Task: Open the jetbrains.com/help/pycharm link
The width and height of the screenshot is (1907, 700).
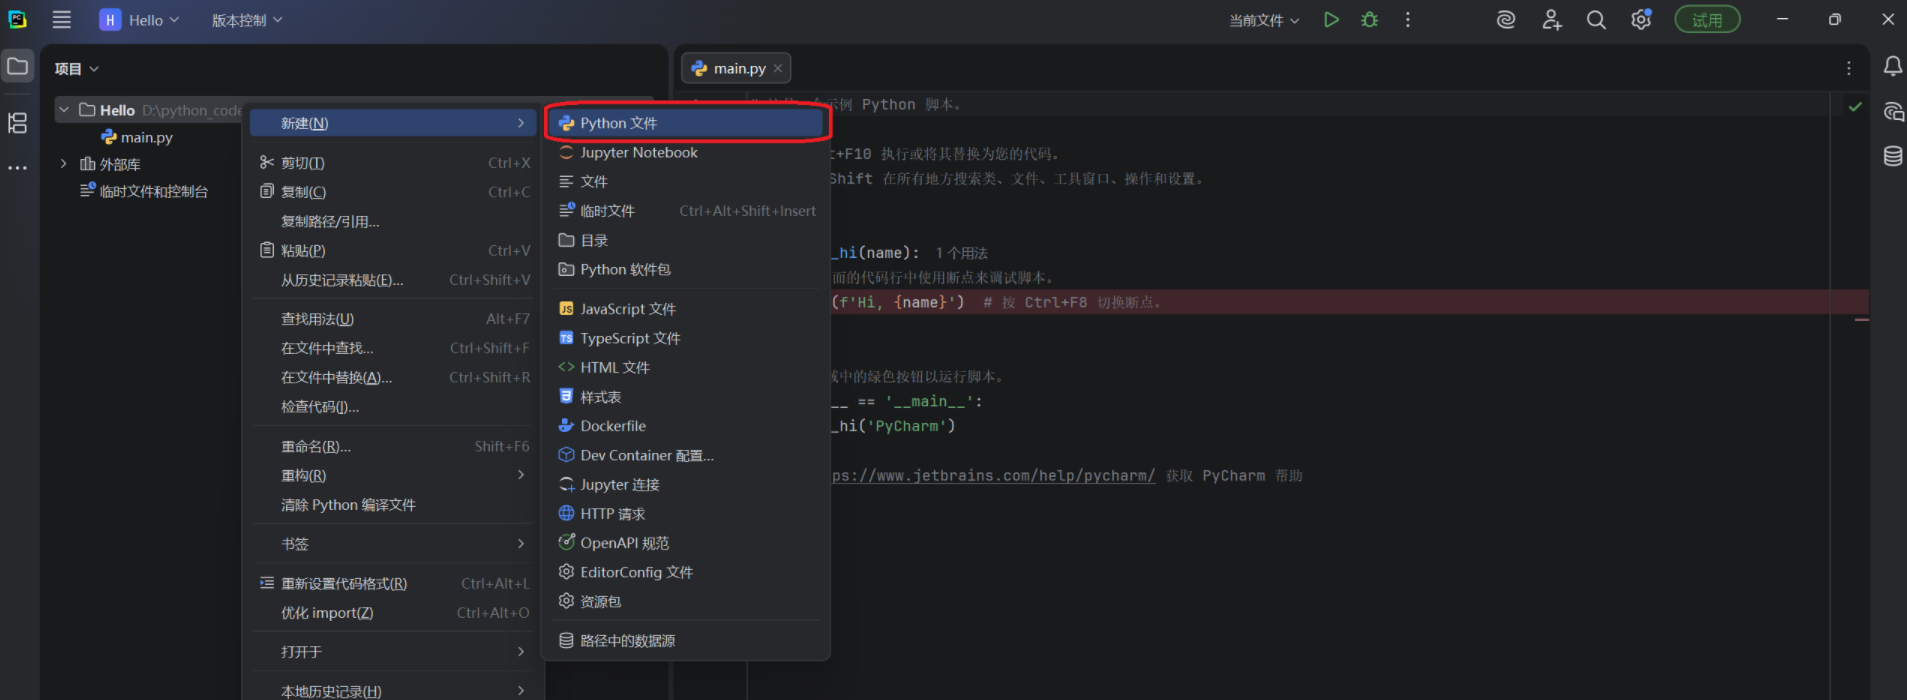Action: click(x=993, y=476)
